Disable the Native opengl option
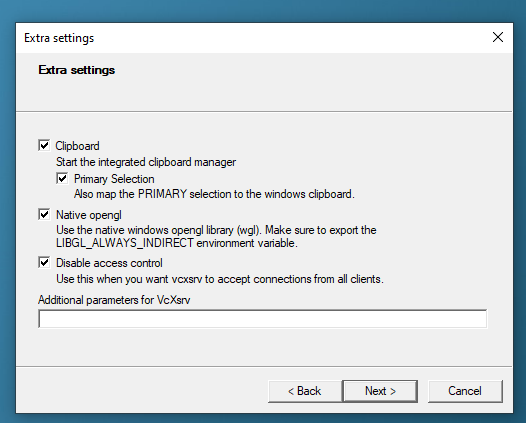Viewport: 526px width, 423px height. (x=44, y=214)
